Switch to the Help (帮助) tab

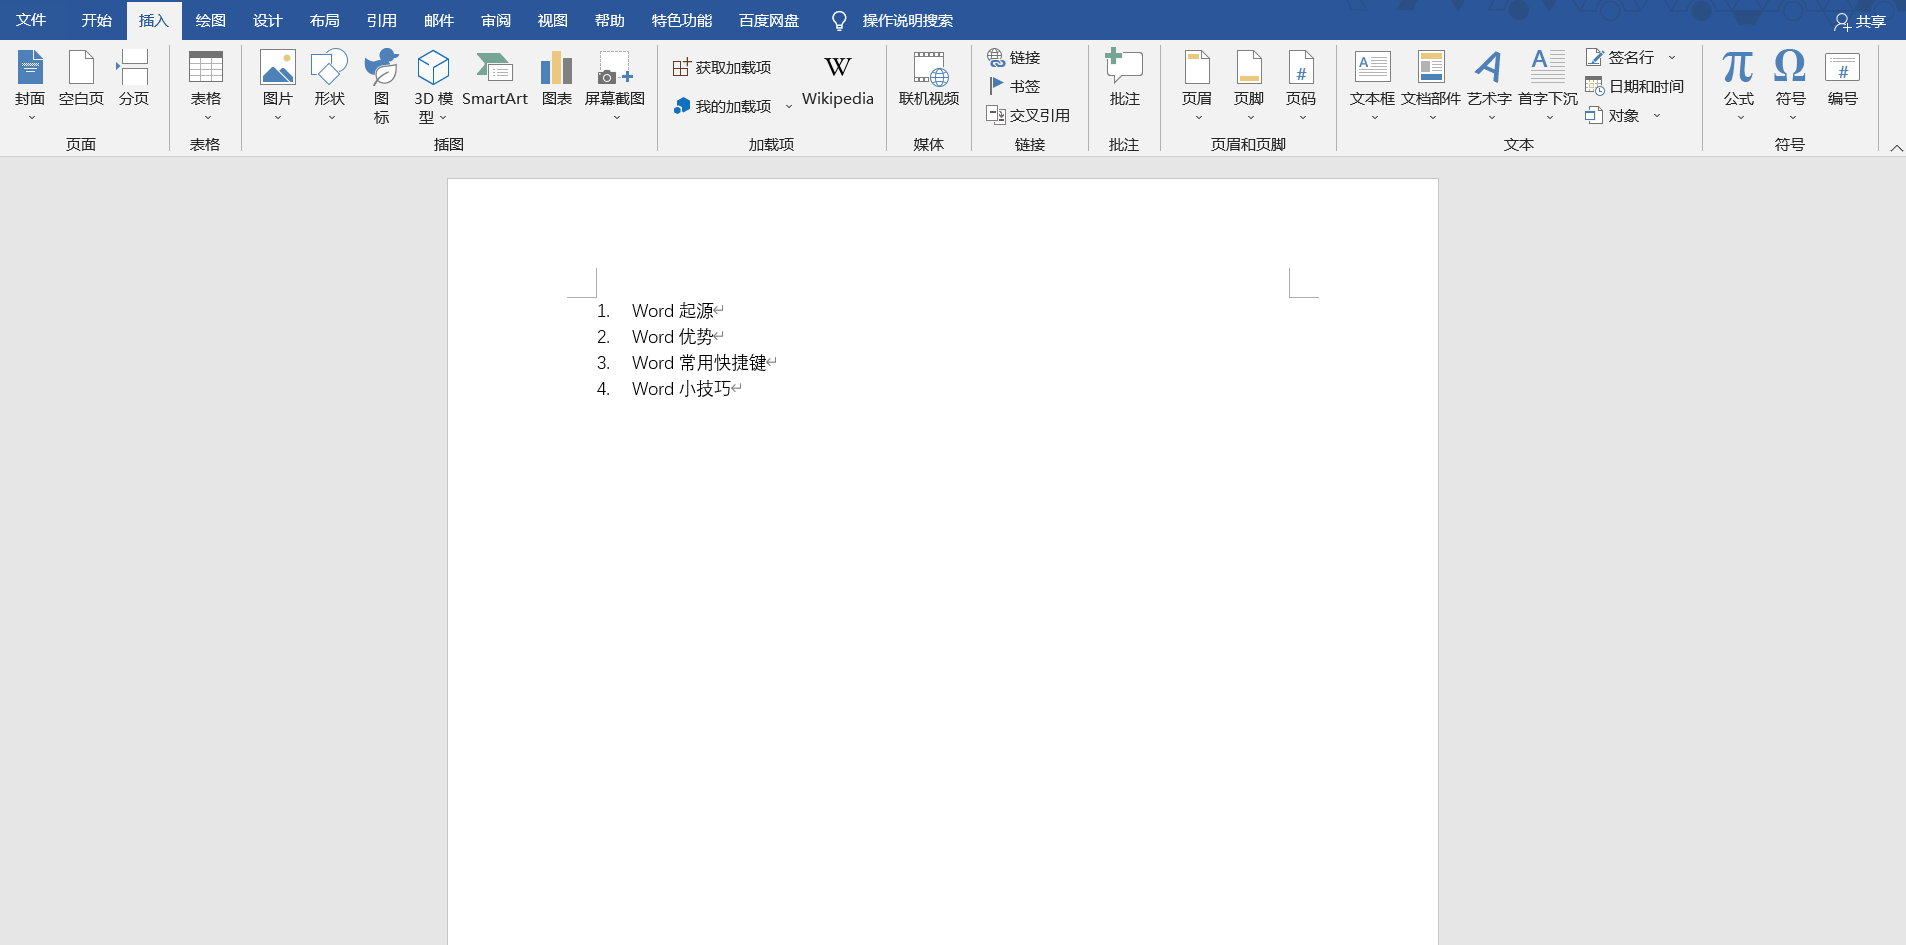609,20
